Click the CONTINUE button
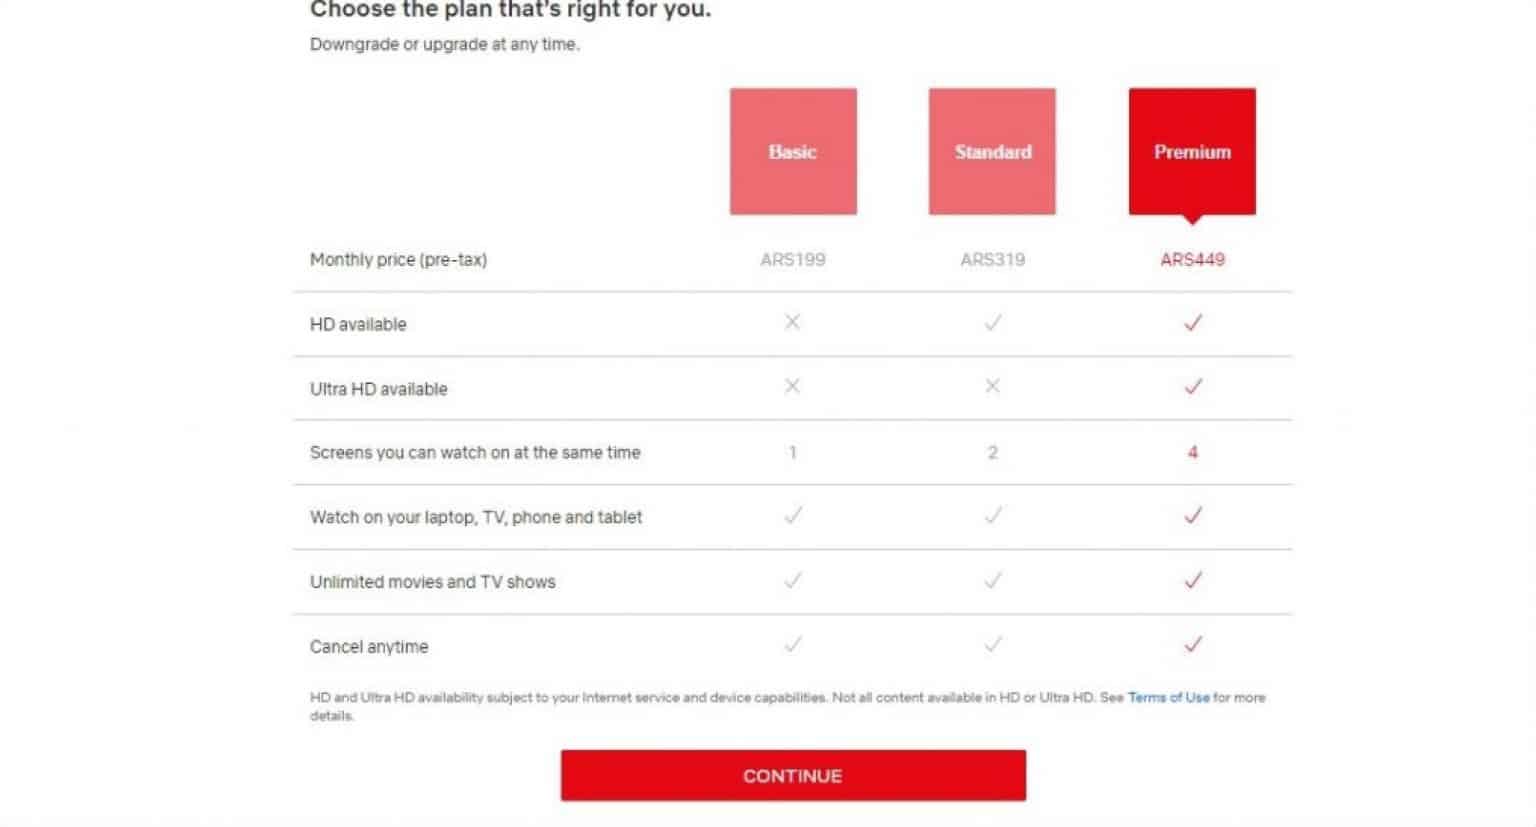The image size is (1536, 827). pos(793,775)
